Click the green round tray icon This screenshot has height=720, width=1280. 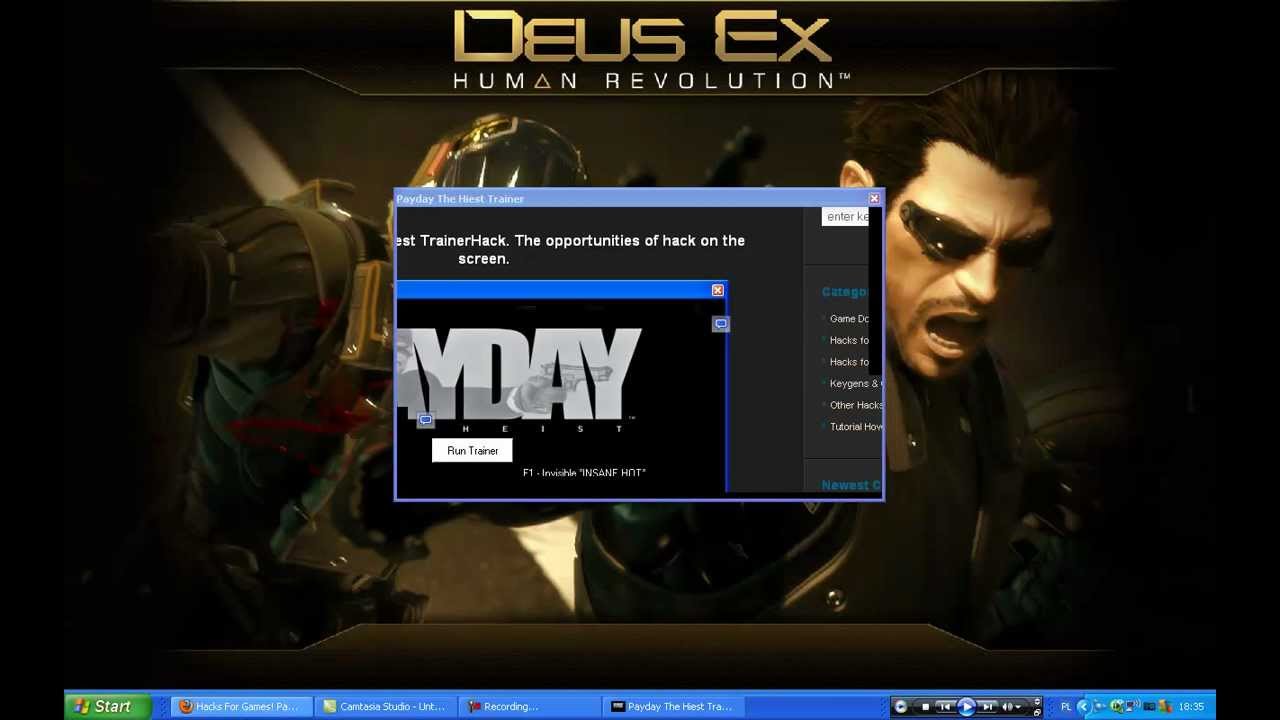[x=1117, y=707]
